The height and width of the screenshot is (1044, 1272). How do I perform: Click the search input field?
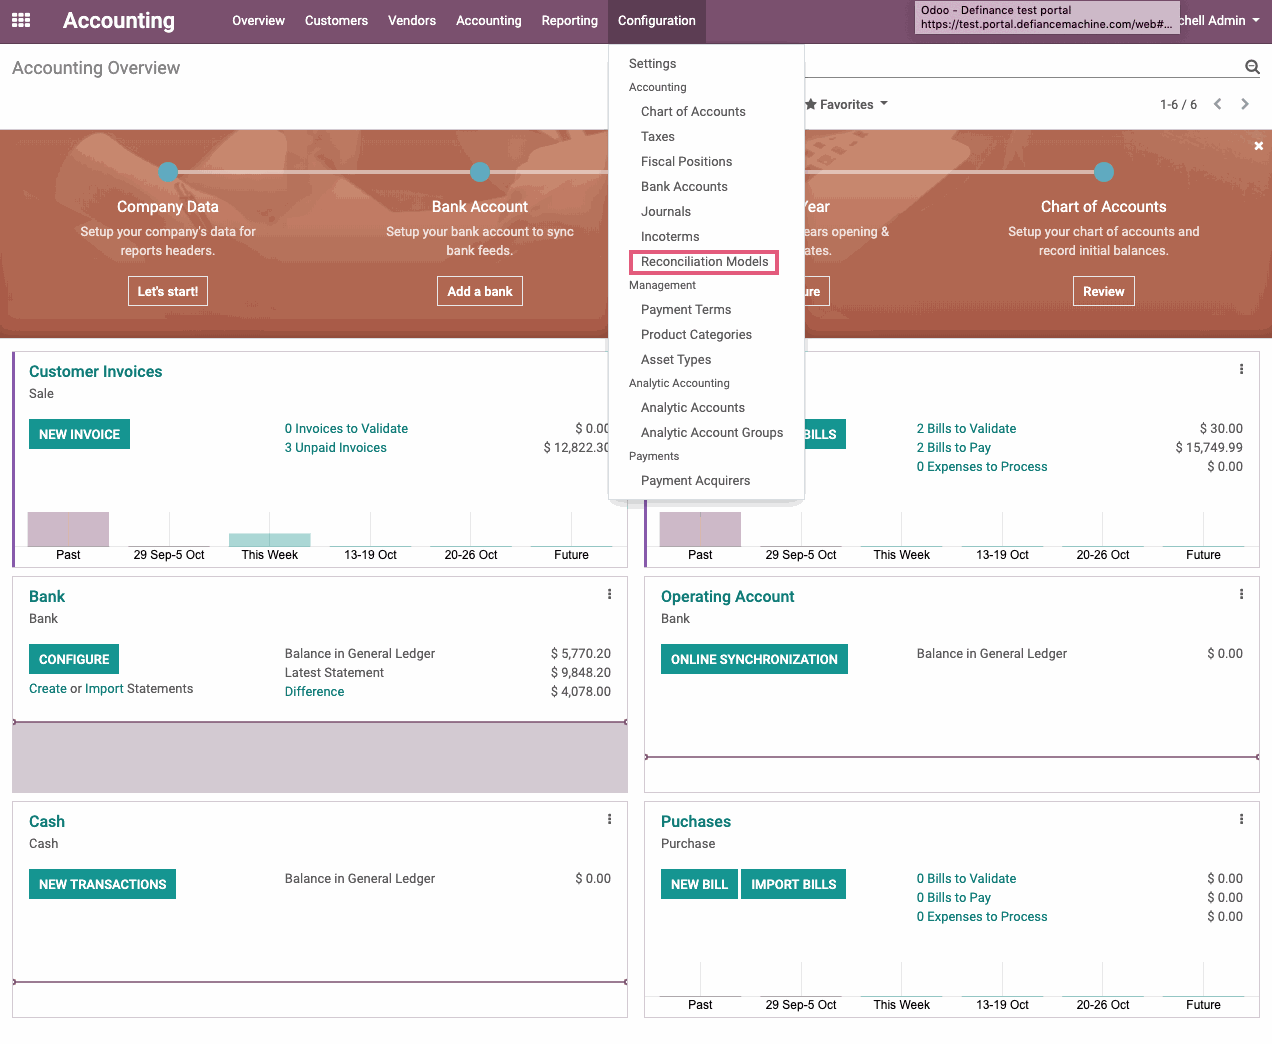(1022, 66)
